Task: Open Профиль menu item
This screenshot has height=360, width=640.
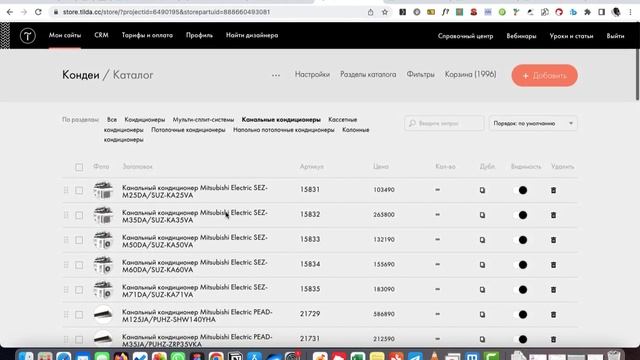Action: click(199, 35)
